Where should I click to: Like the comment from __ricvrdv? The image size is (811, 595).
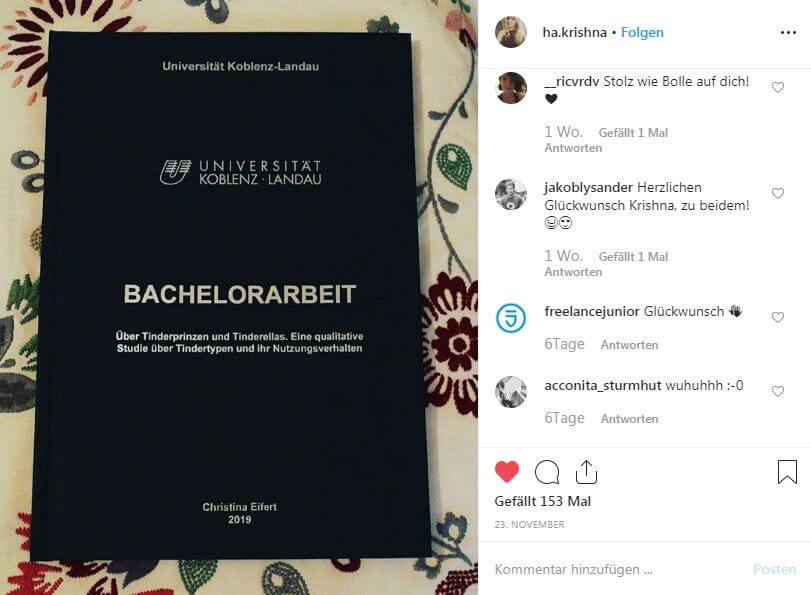click(x=777, y=87)
